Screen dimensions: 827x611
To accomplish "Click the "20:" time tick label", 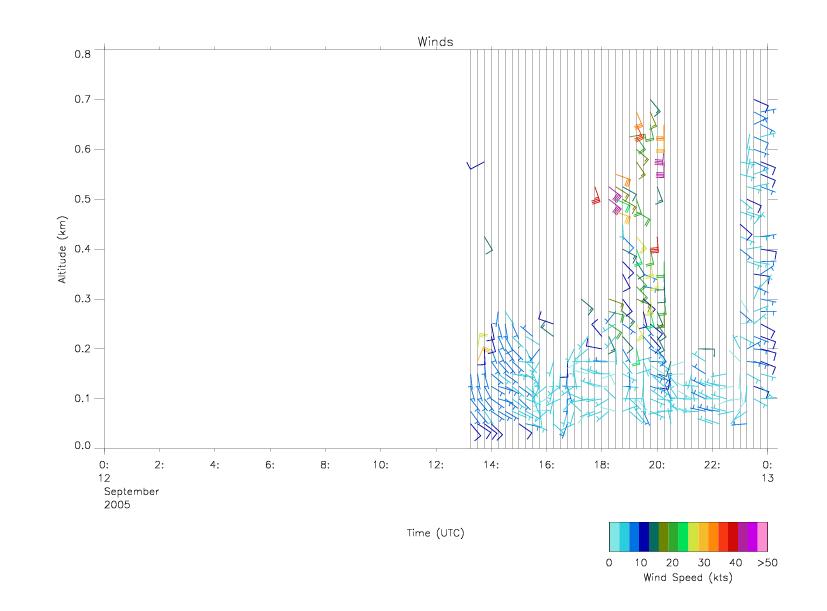I will point(657,465).
